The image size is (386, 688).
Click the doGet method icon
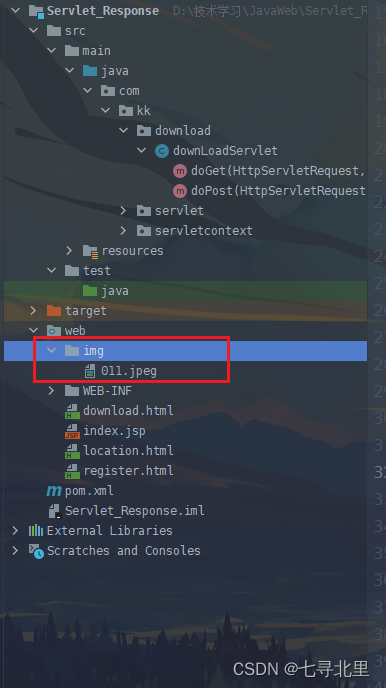(180, 171)
